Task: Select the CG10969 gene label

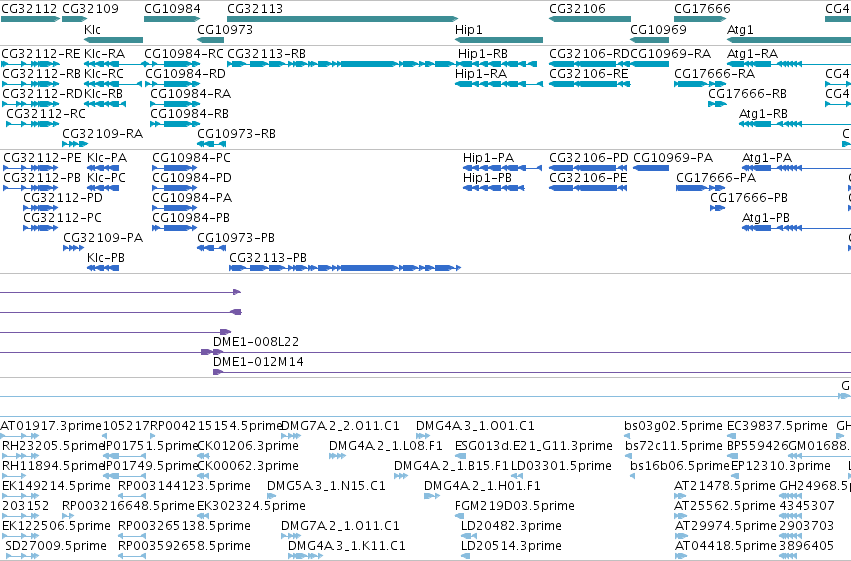Action: [658, 30]
